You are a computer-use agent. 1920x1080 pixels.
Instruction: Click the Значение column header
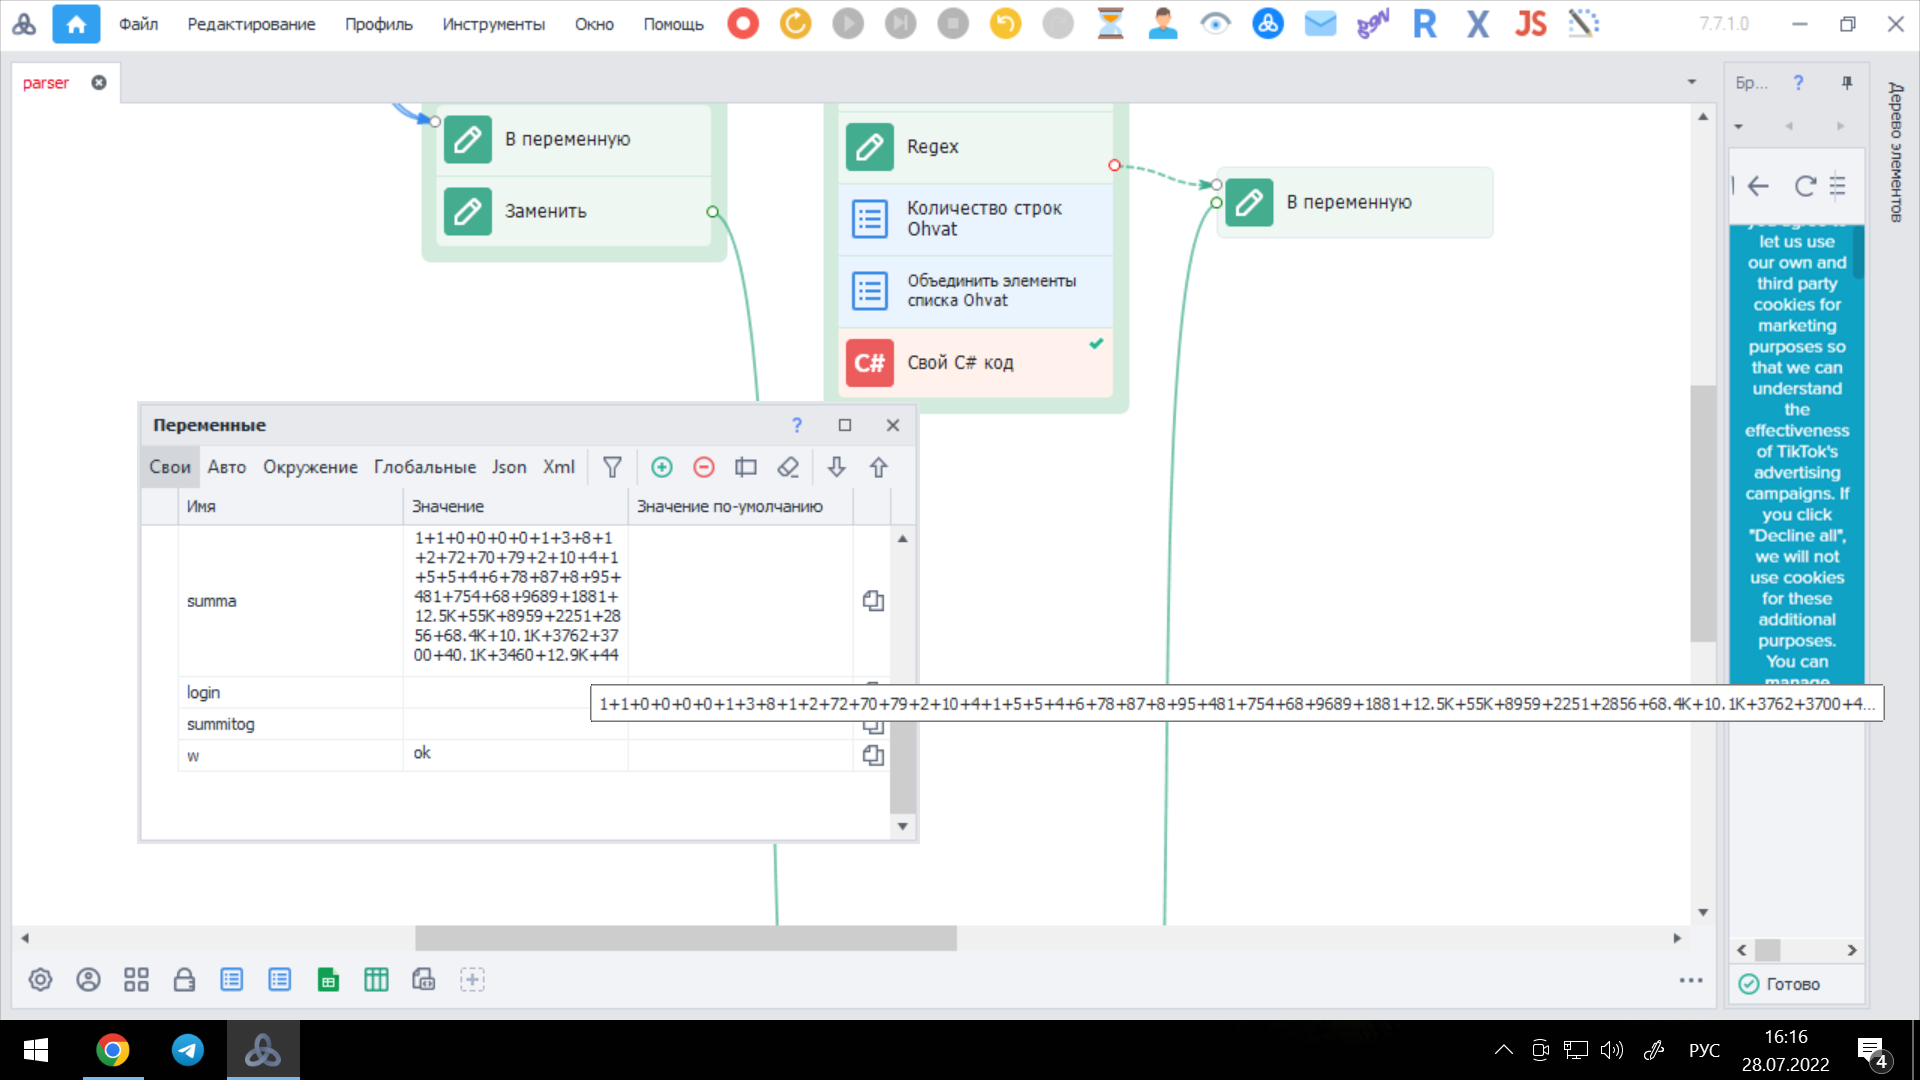515,507
